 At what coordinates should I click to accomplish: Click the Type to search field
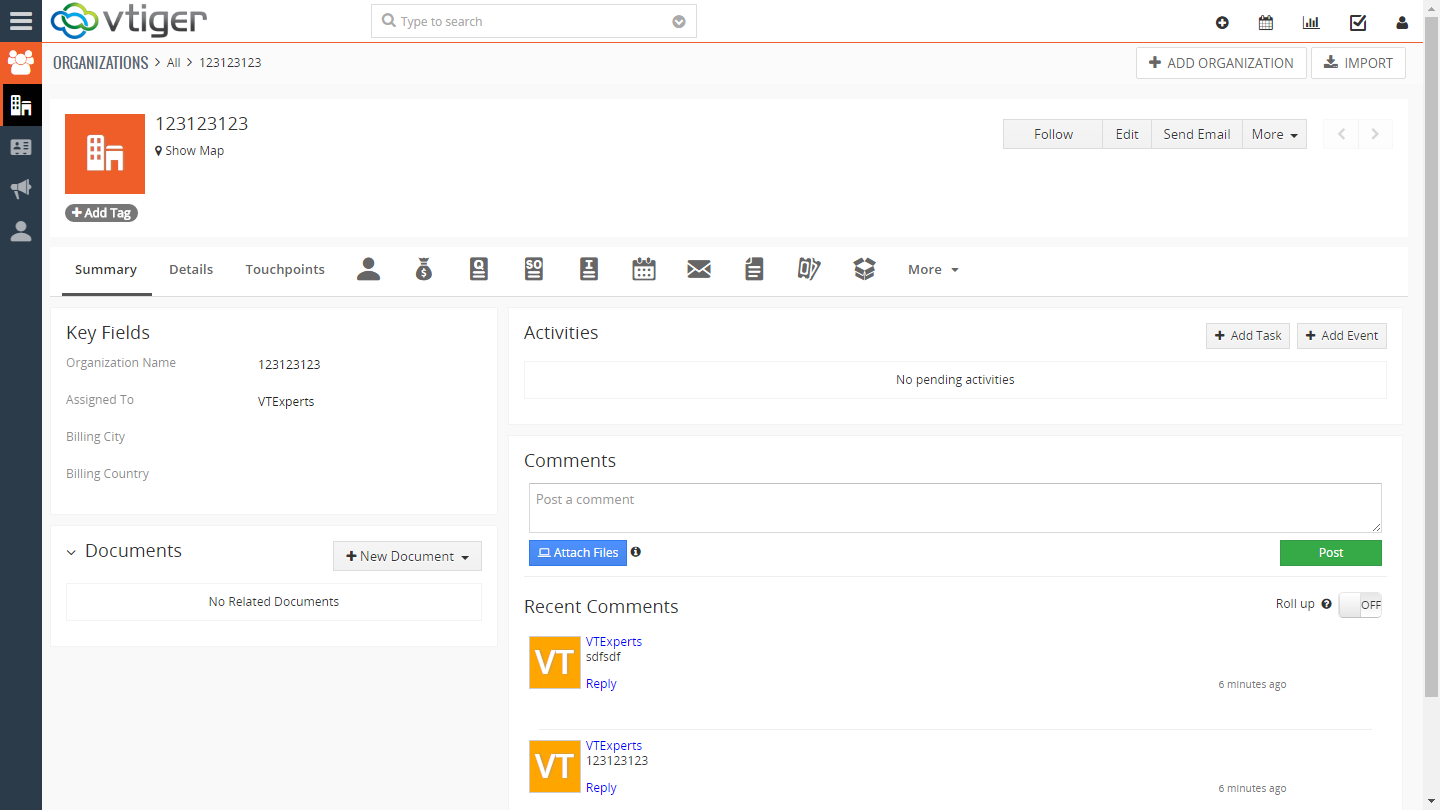pyautogui.click(x=534, y=22)
